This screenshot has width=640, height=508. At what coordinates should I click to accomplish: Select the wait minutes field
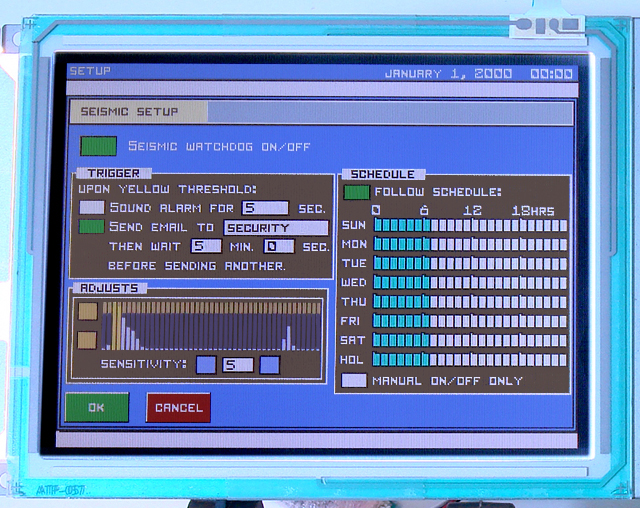point(205,246)
